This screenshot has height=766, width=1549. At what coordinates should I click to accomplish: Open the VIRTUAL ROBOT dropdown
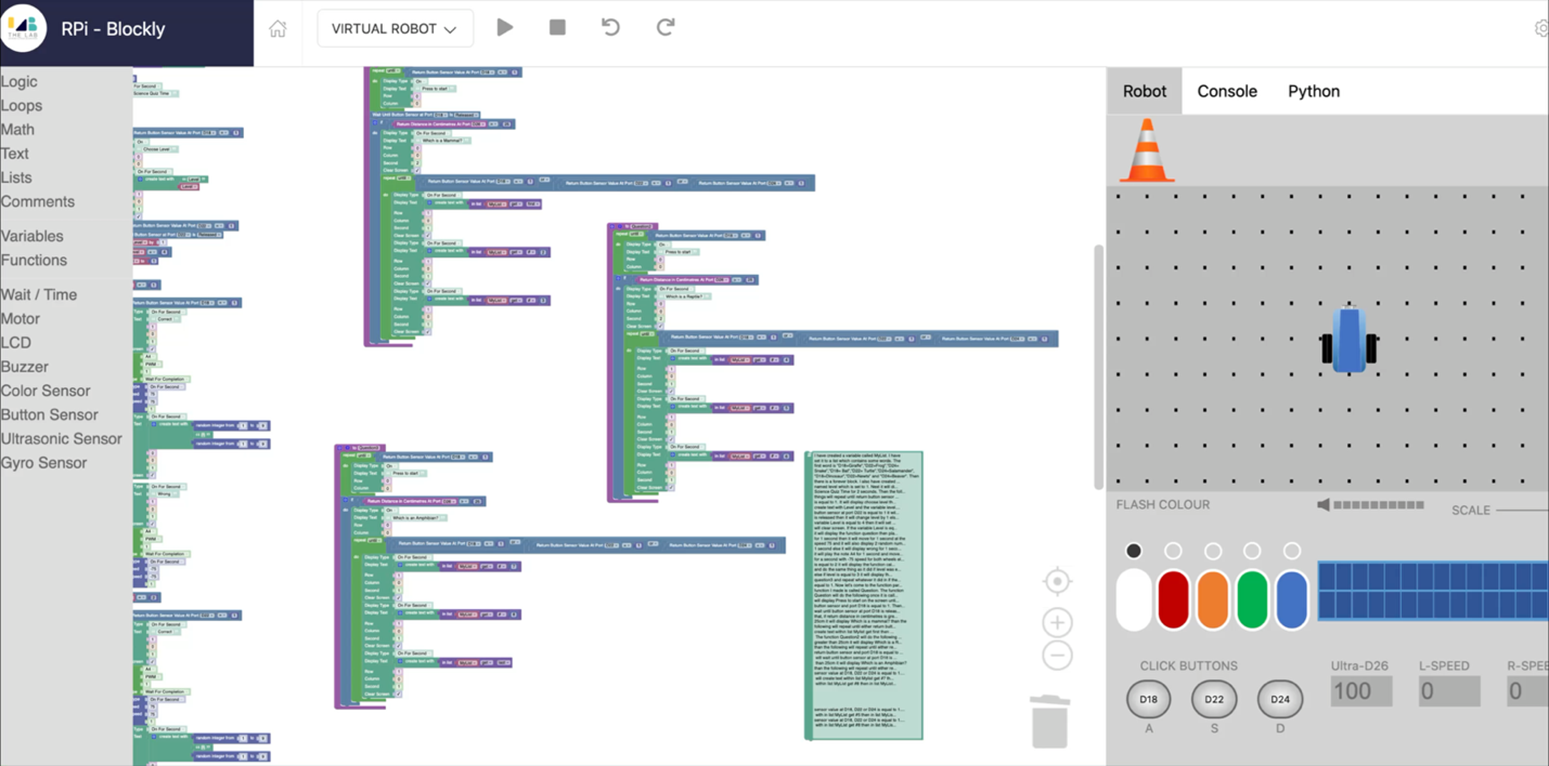[x=395, y=29]
